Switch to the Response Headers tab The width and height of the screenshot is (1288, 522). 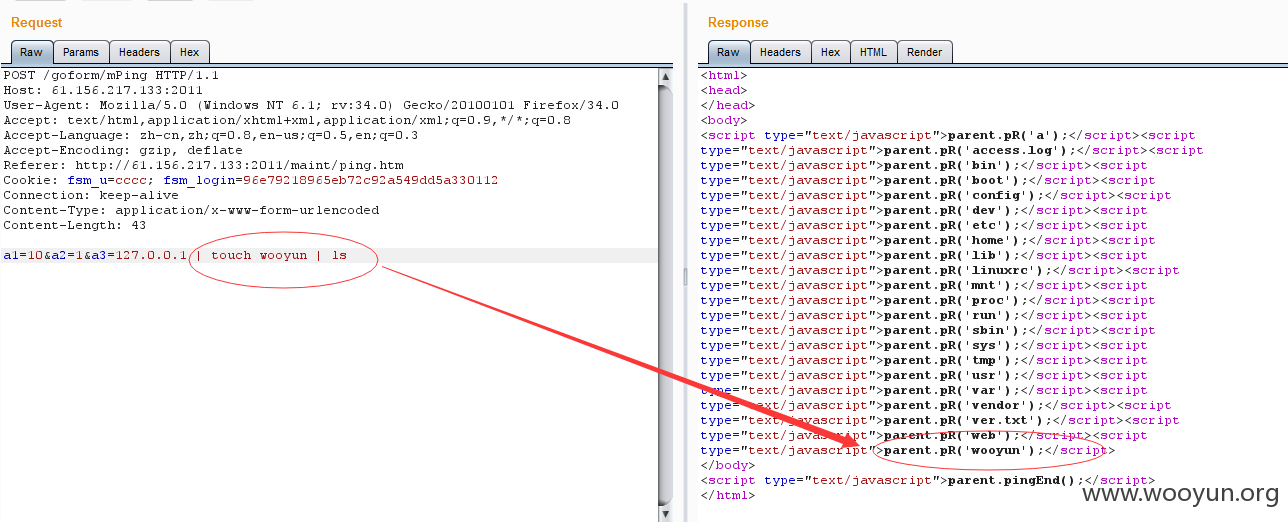(780, 52)
